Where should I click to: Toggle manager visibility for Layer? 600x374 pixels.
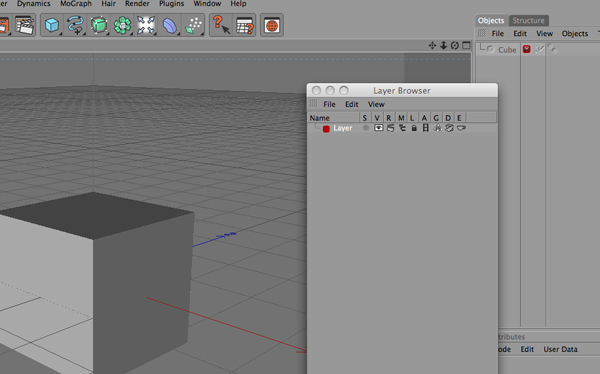[402, 128]
